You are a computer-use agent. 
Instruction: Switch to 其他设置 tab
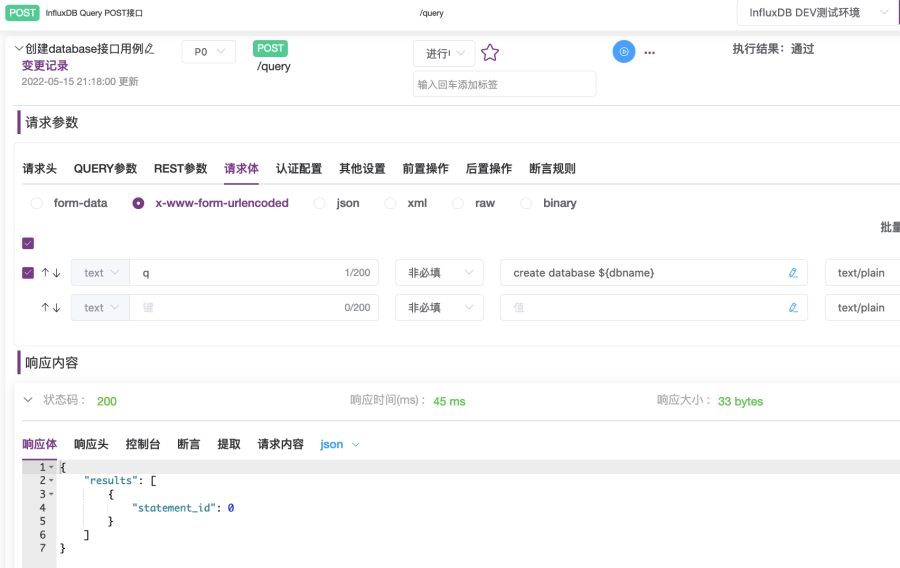(362, 169)
